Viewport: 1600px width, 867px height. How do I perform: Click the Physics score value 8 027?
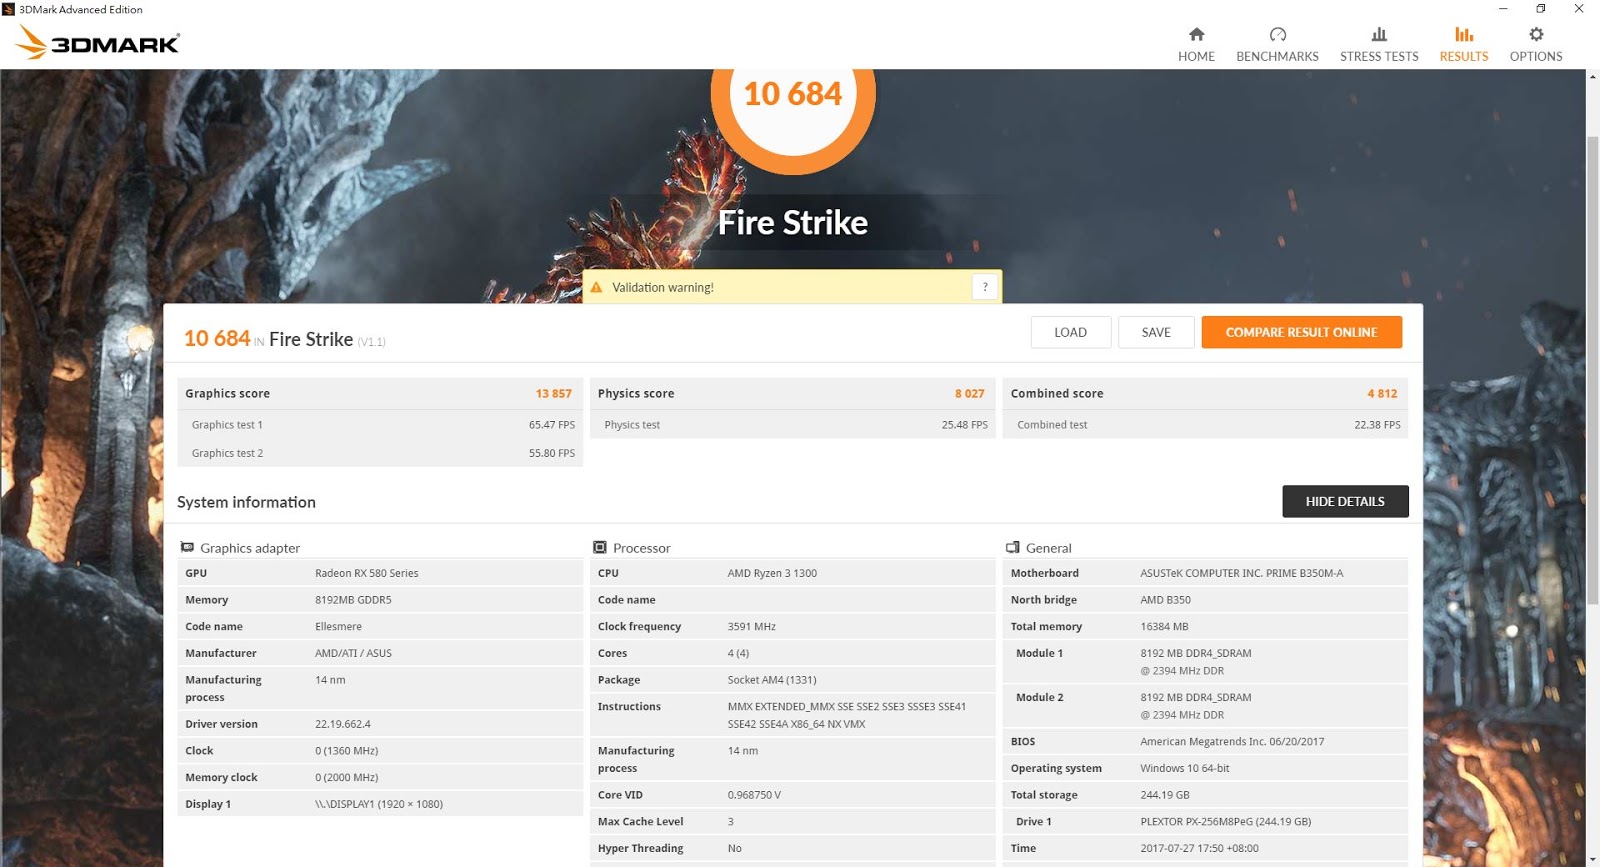[x=969, y=394]
